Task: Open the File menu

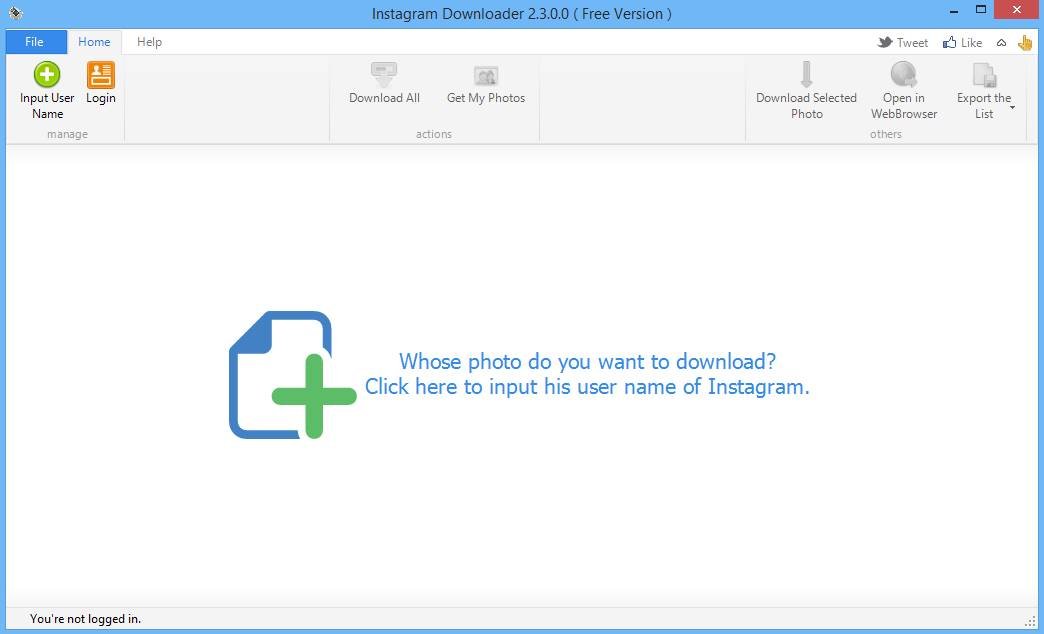Action: pos(36,42)
